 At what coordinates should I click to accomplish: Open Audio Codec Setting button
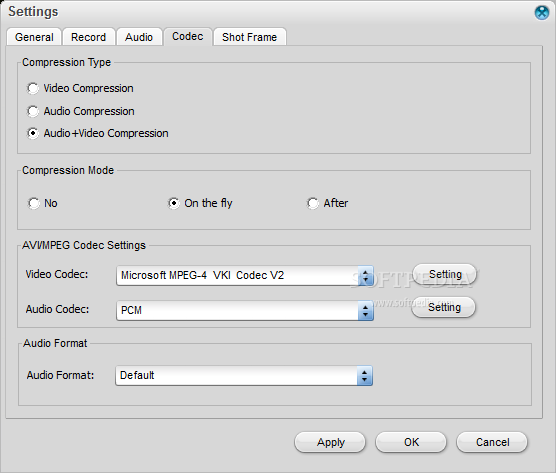coord(444,307)
